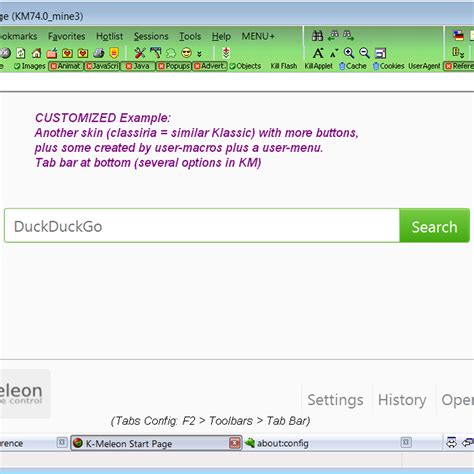This screenshot has width=474, height=474.
Task: Expand toolbar overflow chevron after smiley
Action: (199, 54)
